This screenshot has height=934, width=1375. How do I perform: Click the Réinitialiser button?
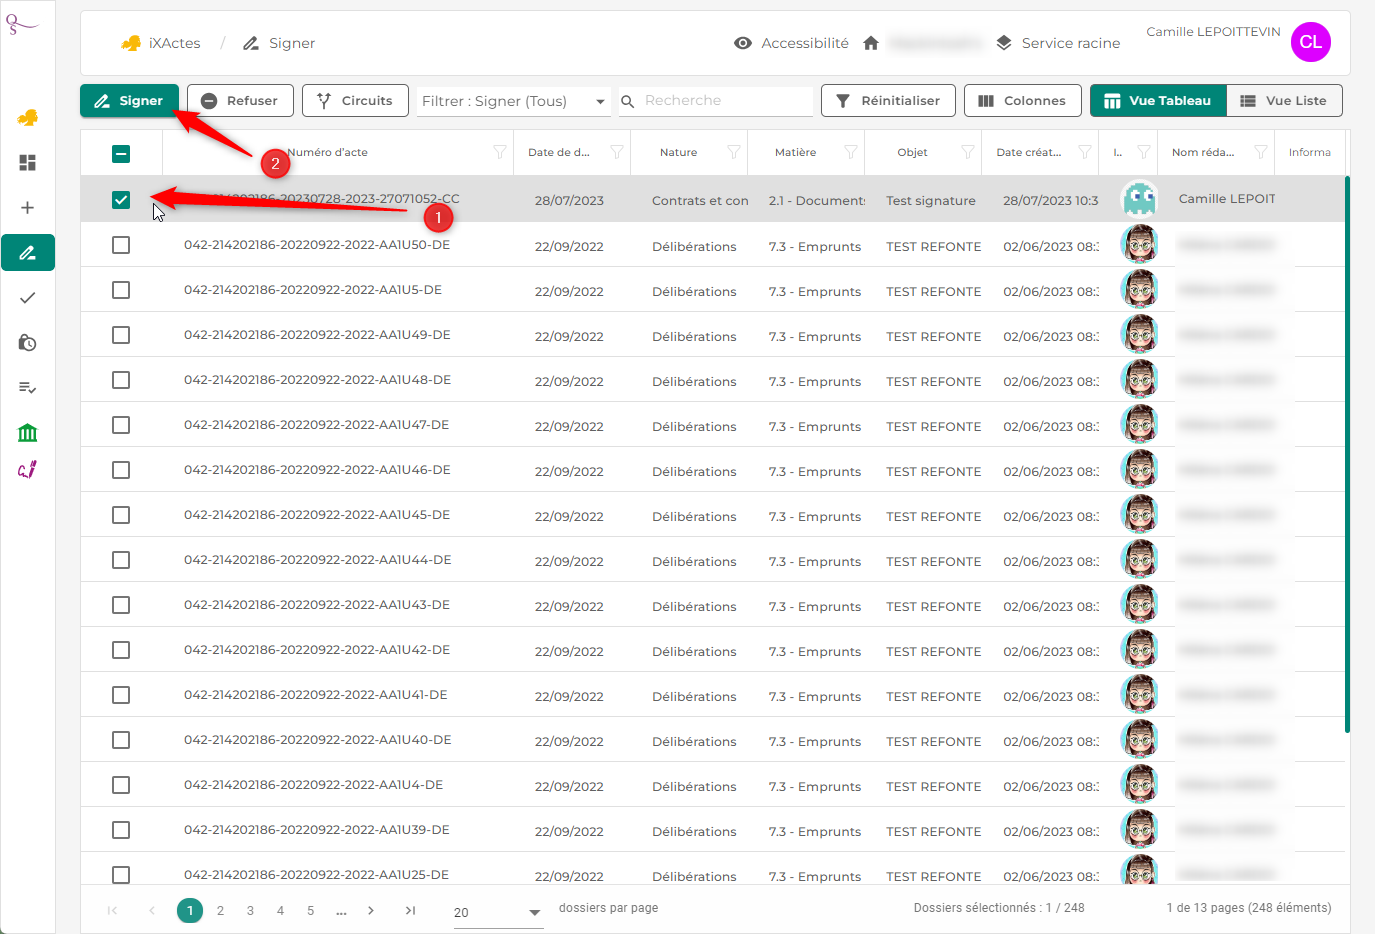point(887,101)
